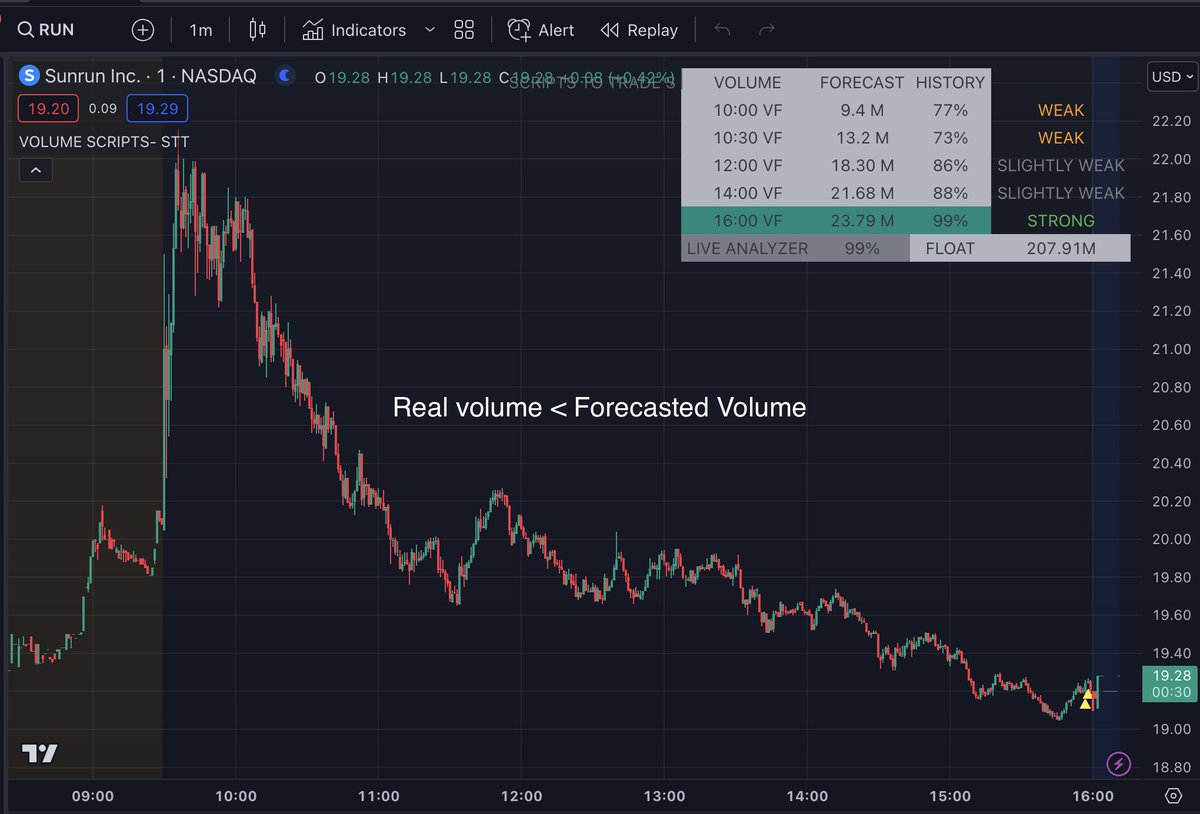1200x814 pixels.
Task: Click the 19.28 current price label
Action: tap(1171, 683)
